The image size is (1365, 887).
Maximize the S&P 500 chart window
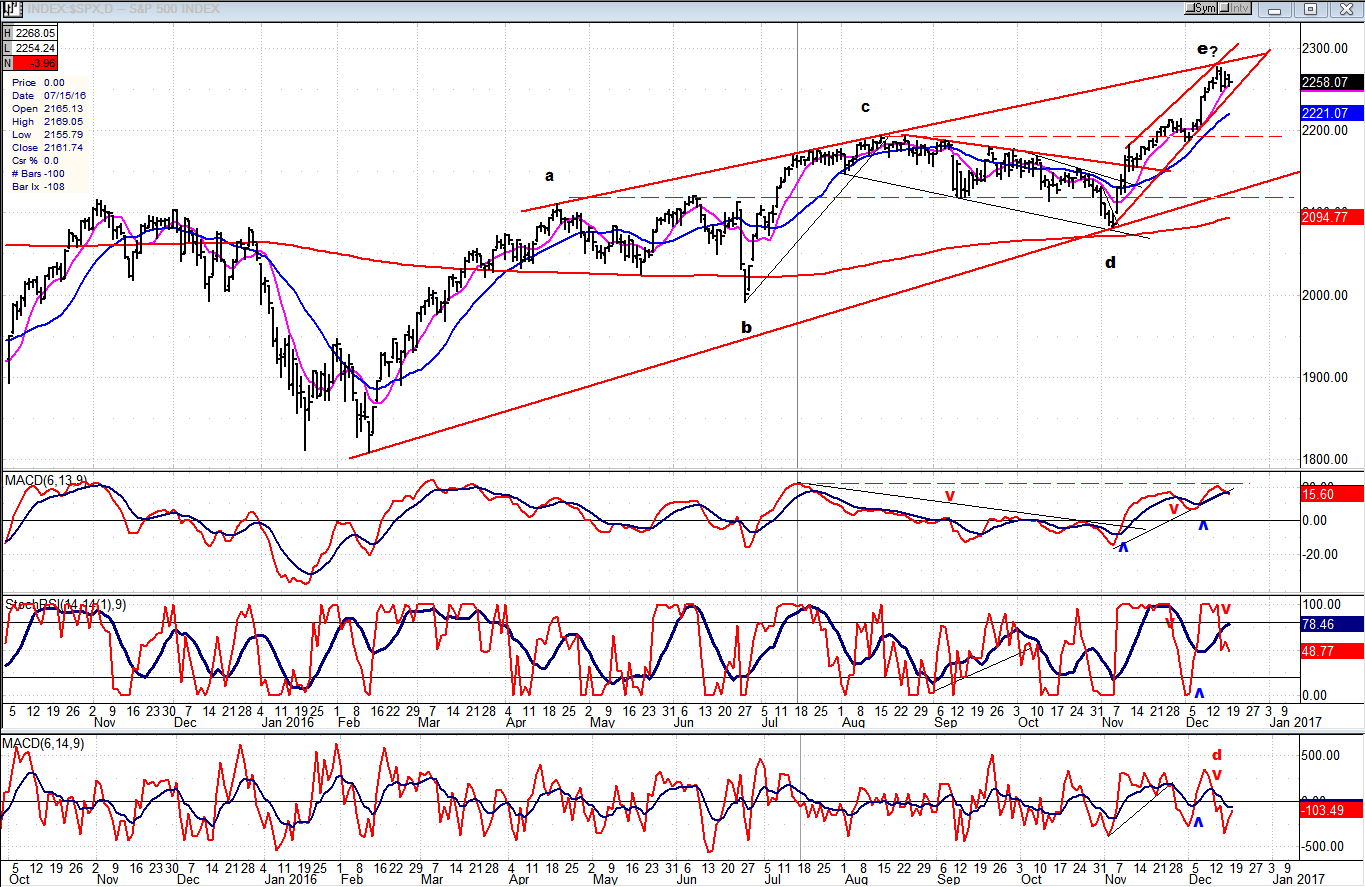coord(1311,9)
